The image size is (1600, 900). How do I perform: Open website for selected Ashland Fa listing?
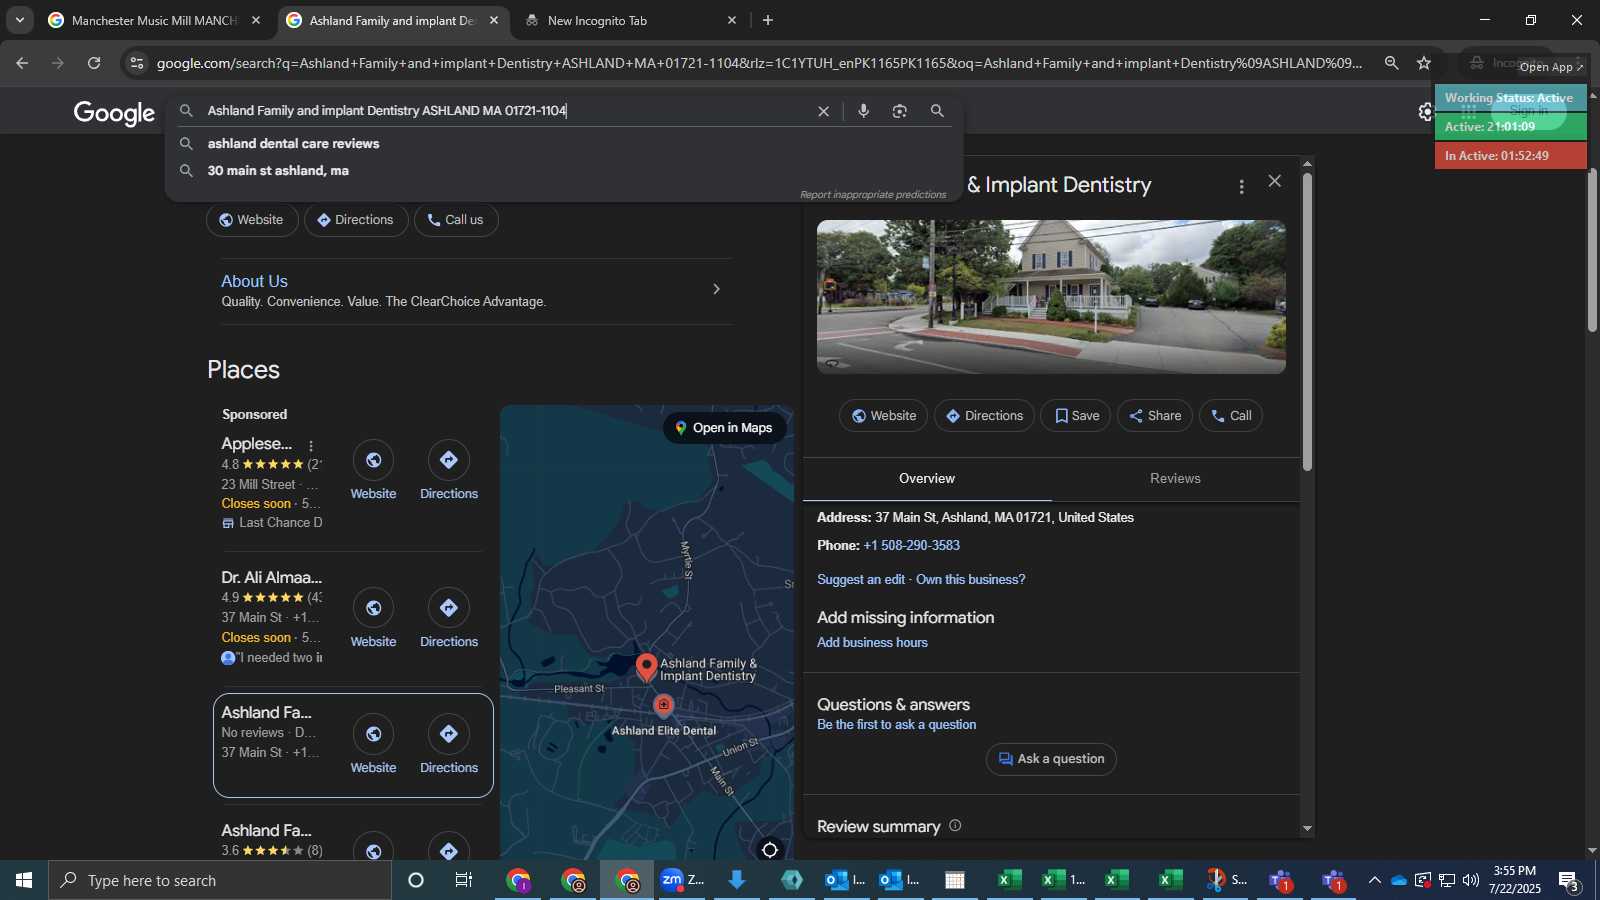(373, 745)
